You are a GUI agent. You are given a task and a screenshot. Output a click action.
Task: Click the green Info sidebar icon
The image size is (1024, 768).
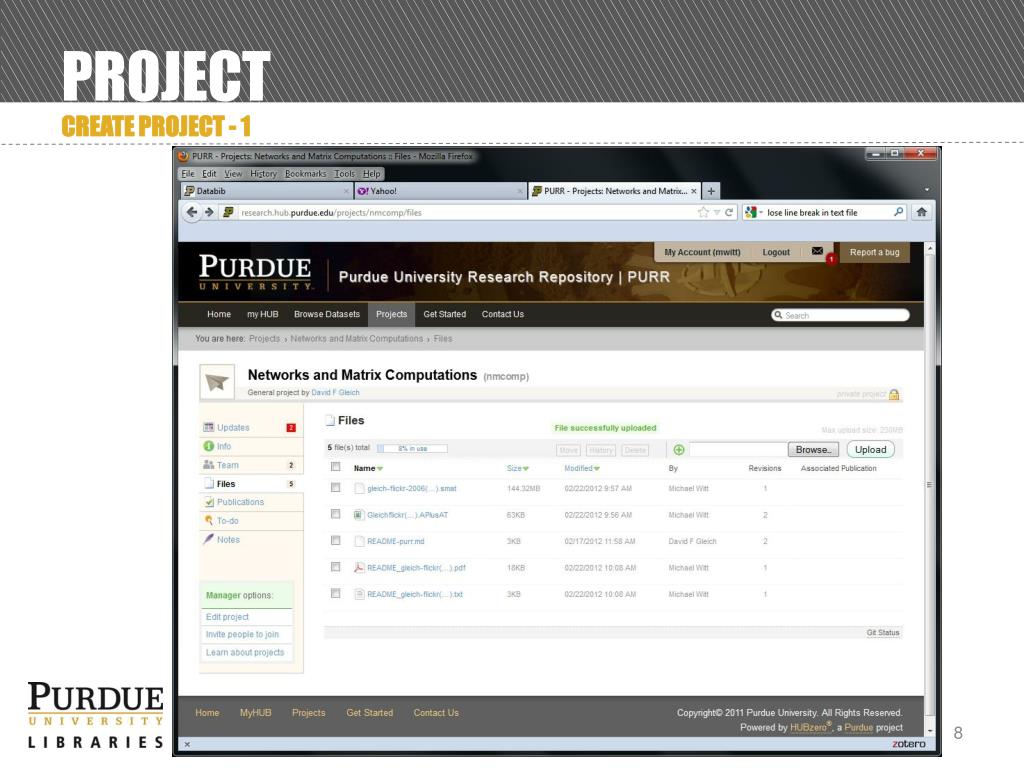[x=208, y=446]
